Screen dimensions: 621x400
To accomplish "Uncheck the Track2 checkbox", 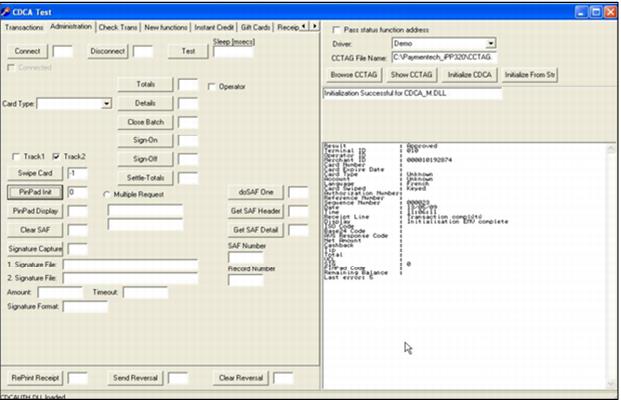I will point(56,156).
